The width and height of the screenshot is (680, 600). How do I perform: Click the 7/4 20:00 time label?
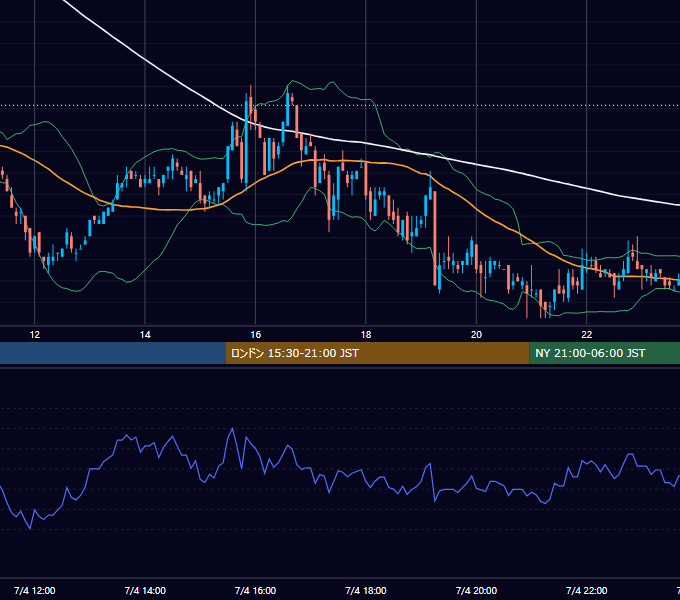[476, 590]
